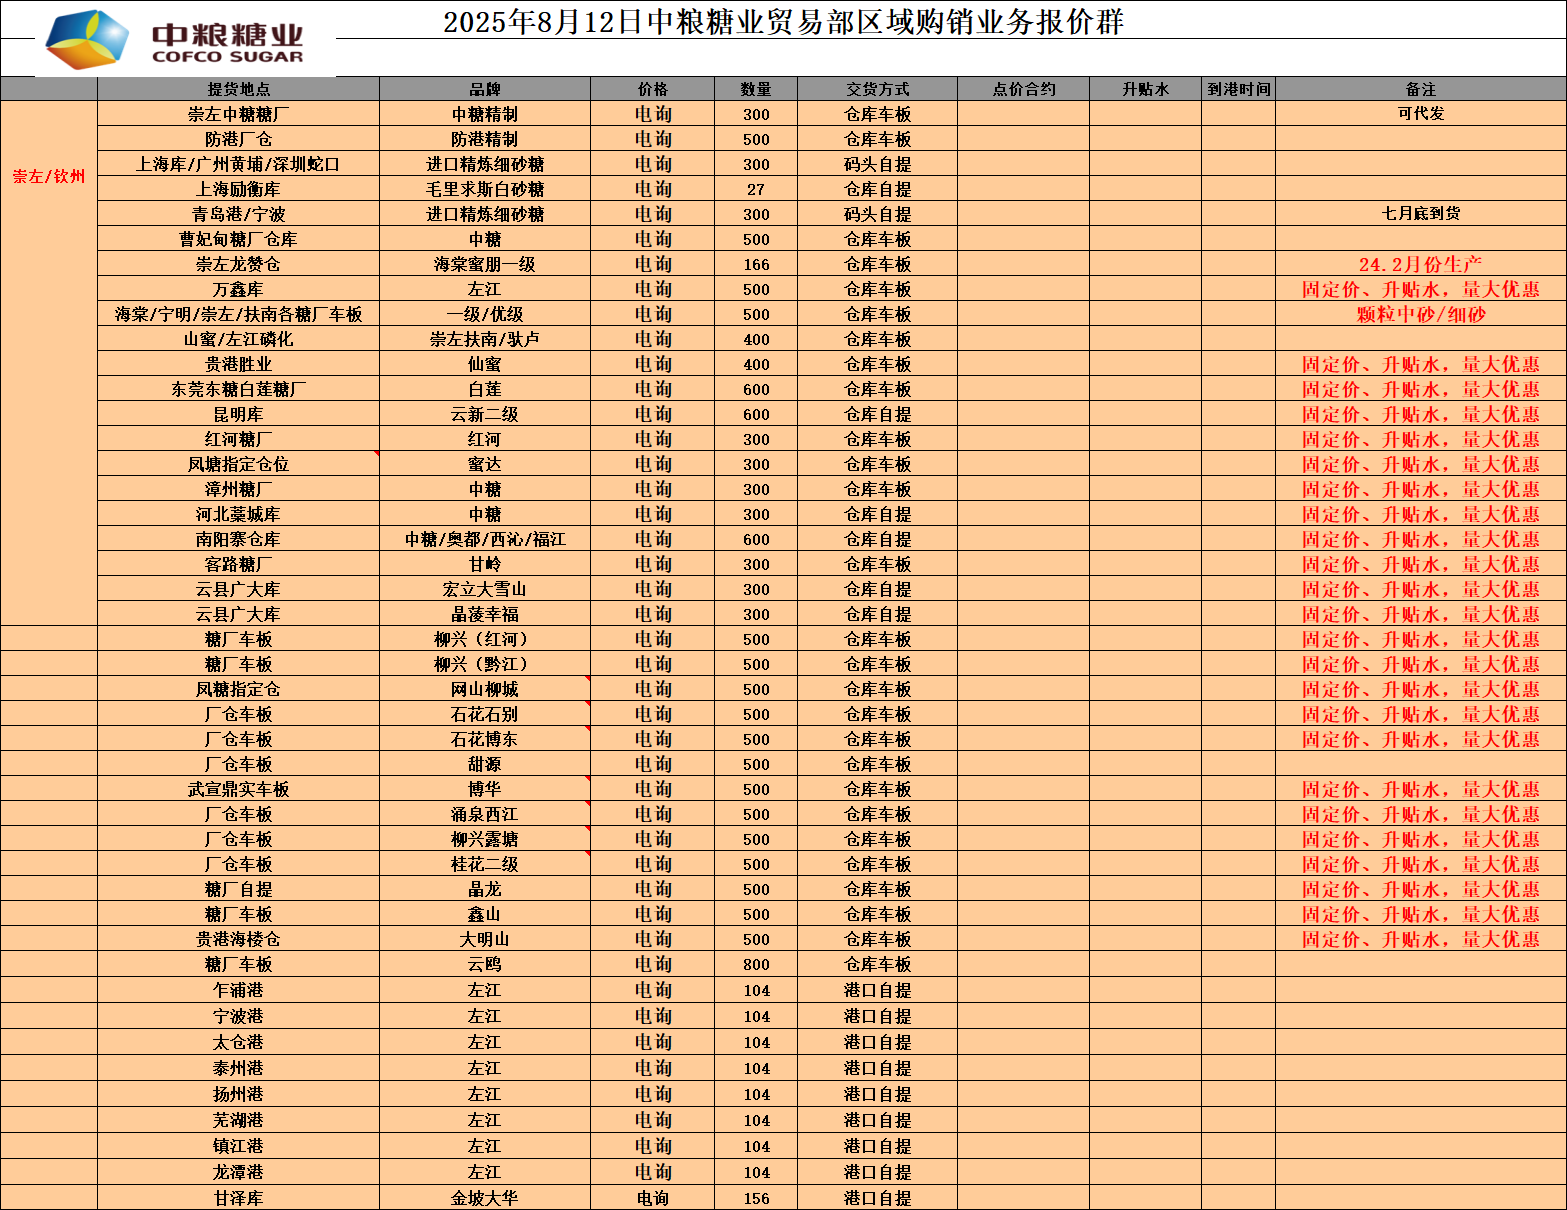Click the 到港时间 column header

[1238, 89]
